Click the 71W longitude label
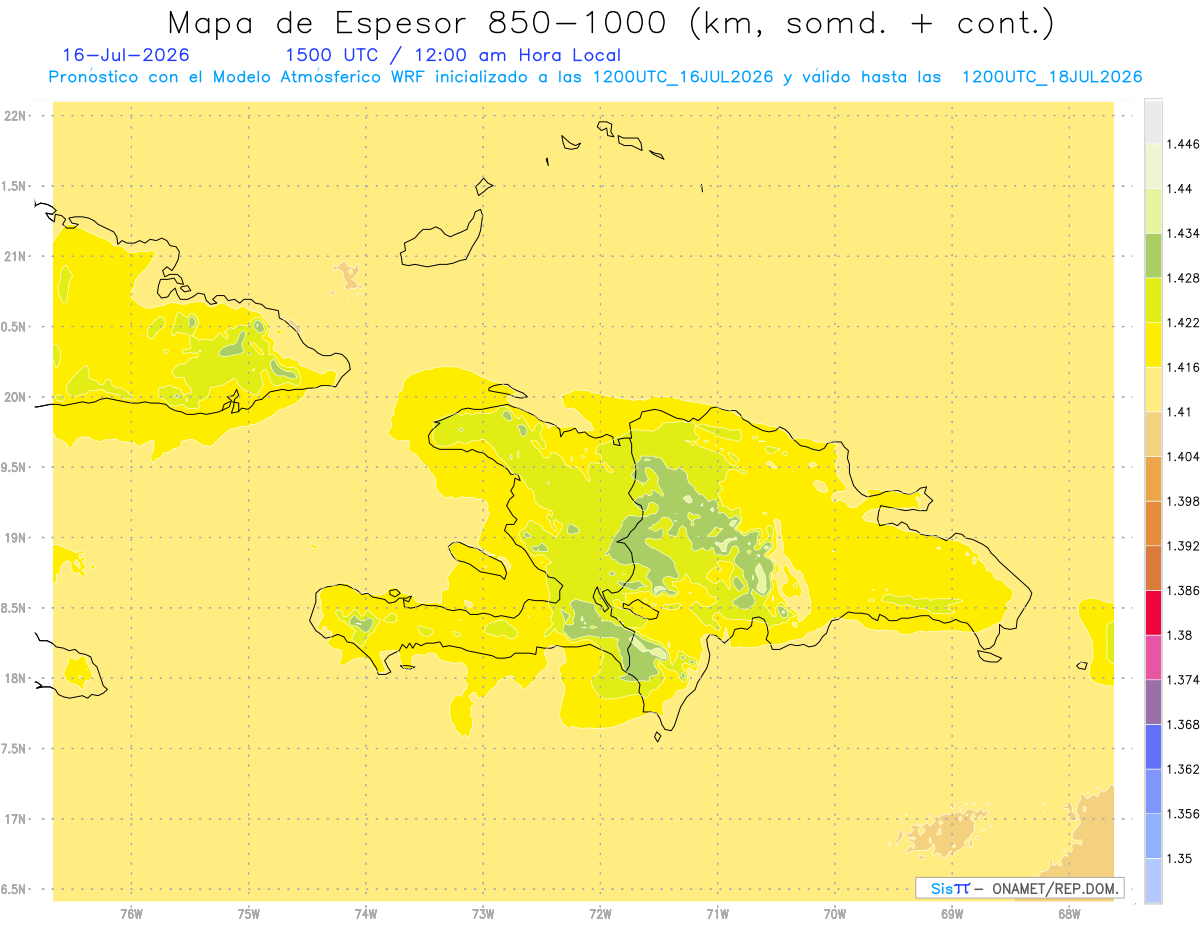The height and width of the screenshot is (927, 1200). tap(717, 913)
